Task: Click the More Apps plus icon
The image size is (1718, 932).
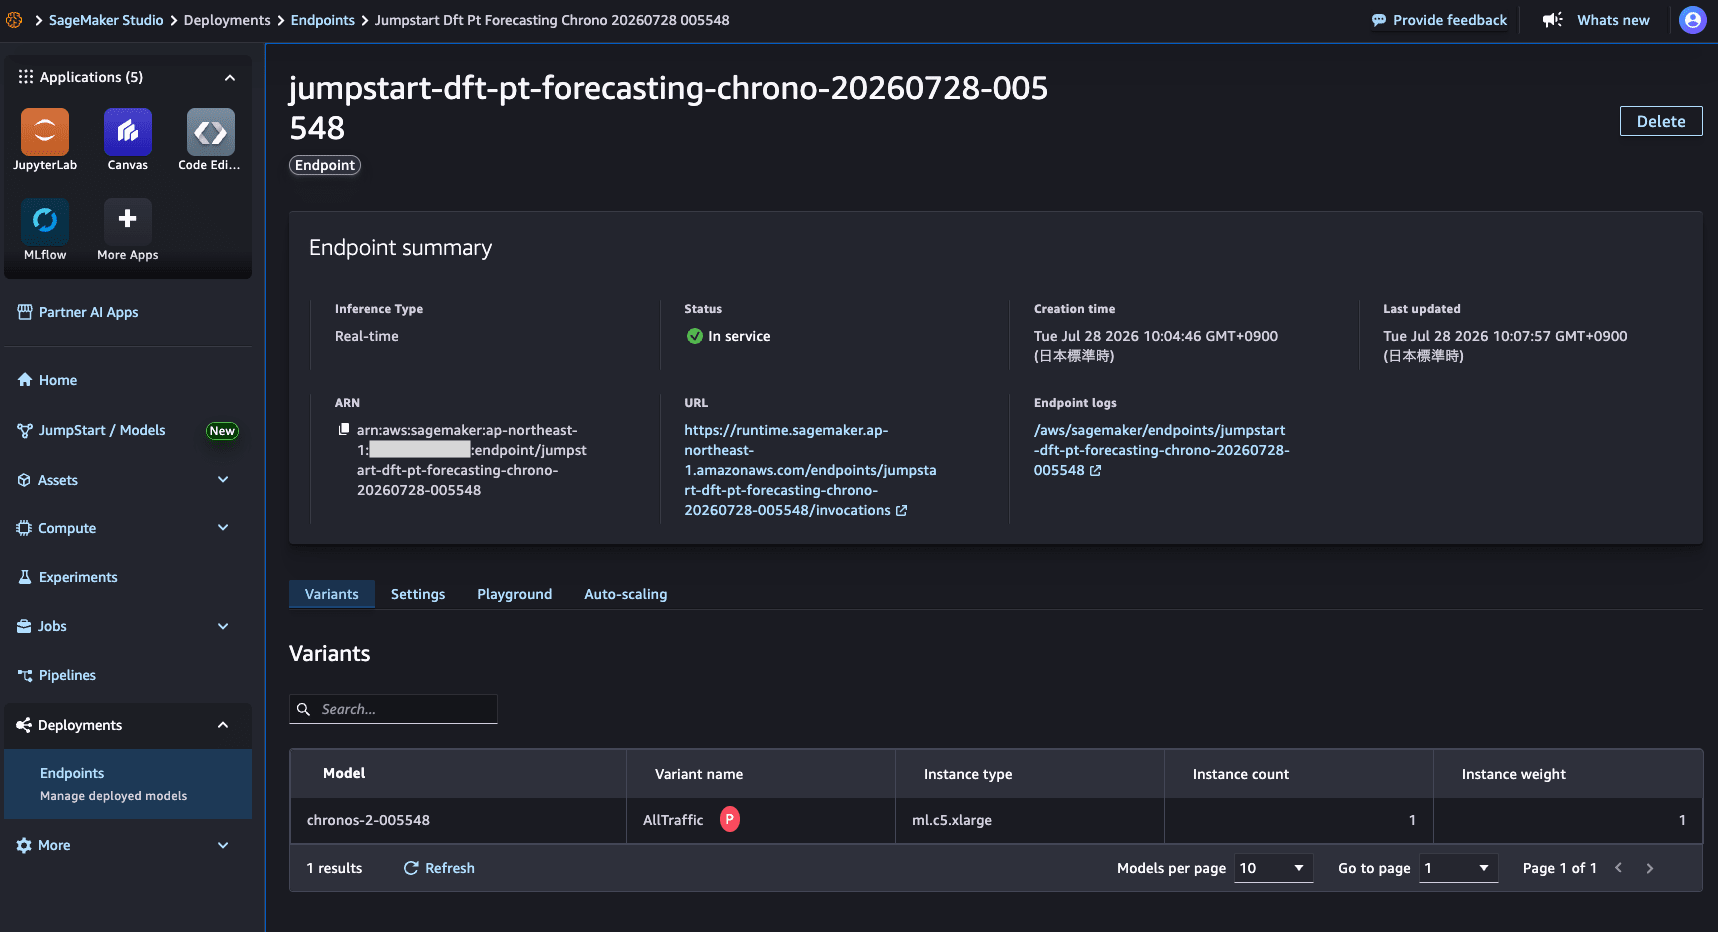Action: click(x=128, y=221)
